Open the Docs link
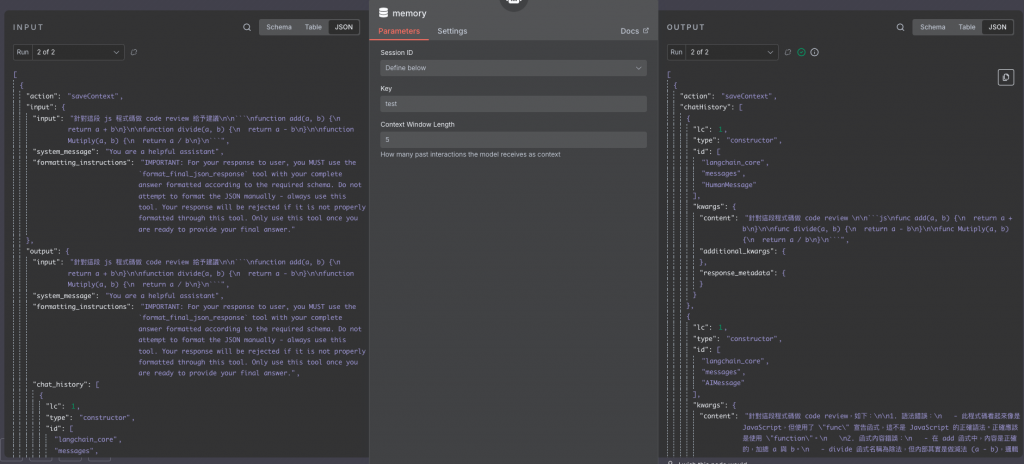Viewport: 1024px width, 464px height. pyautogui.click(x=634, y=31)
